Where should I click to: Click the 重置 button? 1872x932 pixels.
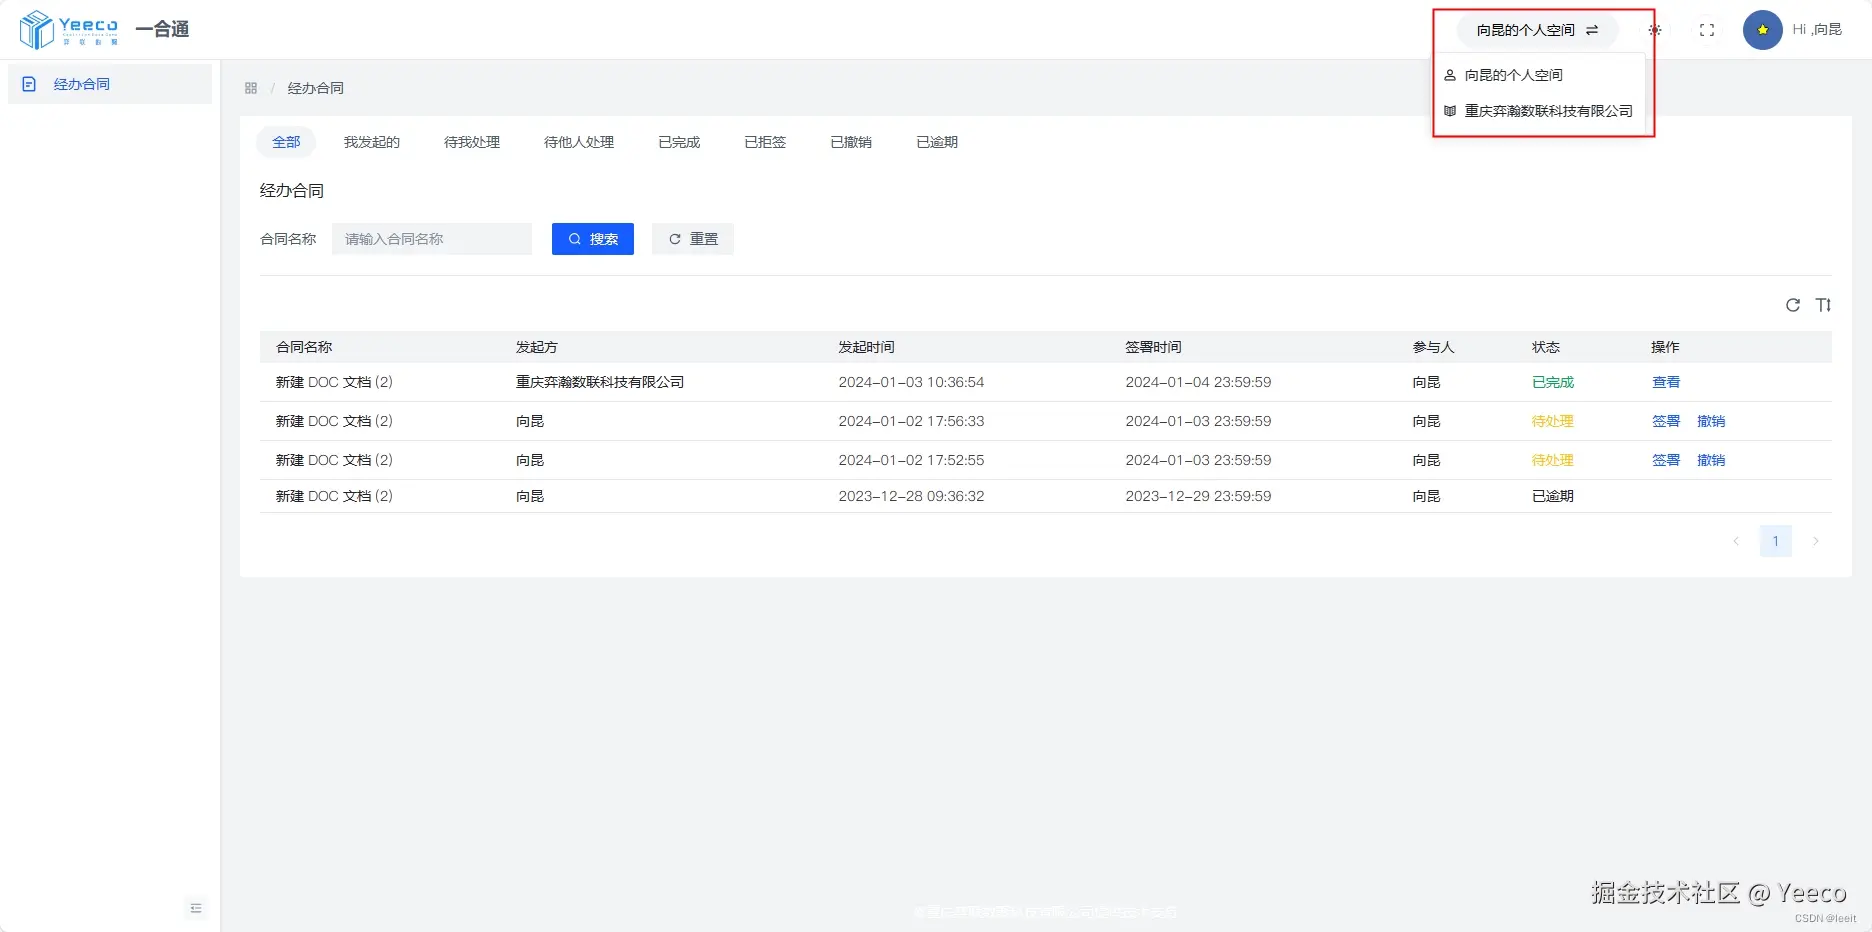tap(693, 239)
